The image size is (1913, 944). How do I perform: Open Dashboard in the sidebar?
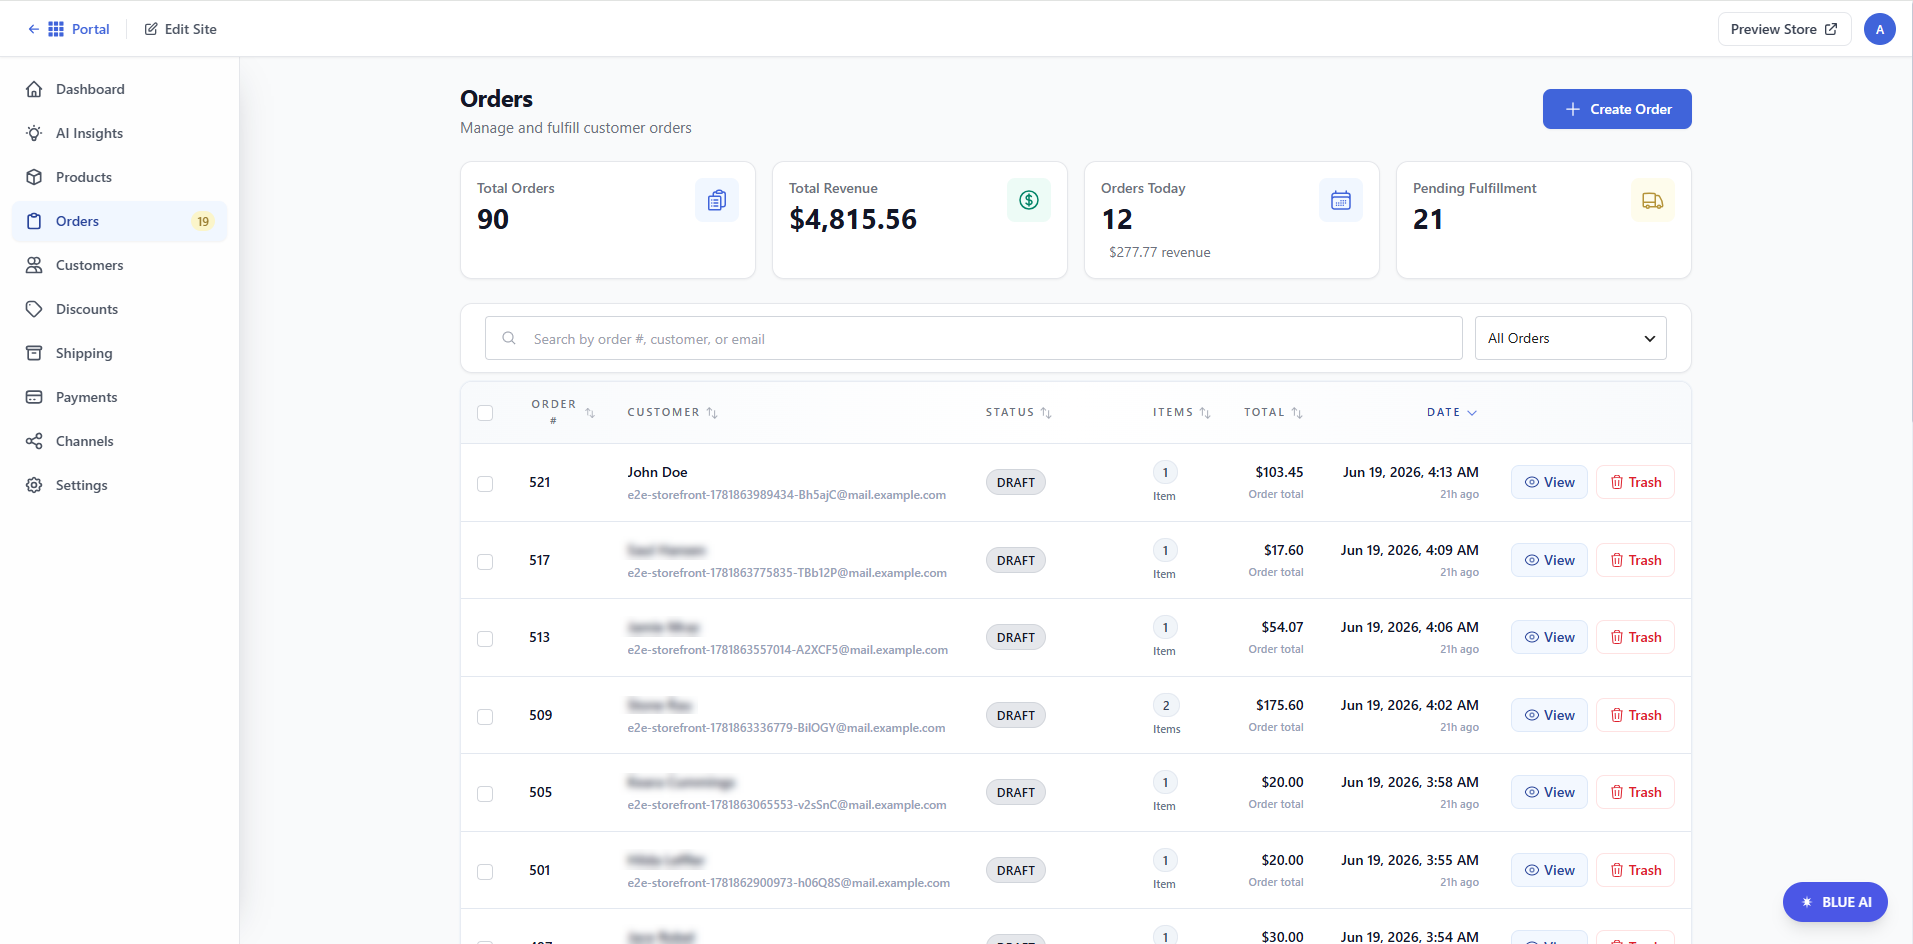click(x=119, y=89)
